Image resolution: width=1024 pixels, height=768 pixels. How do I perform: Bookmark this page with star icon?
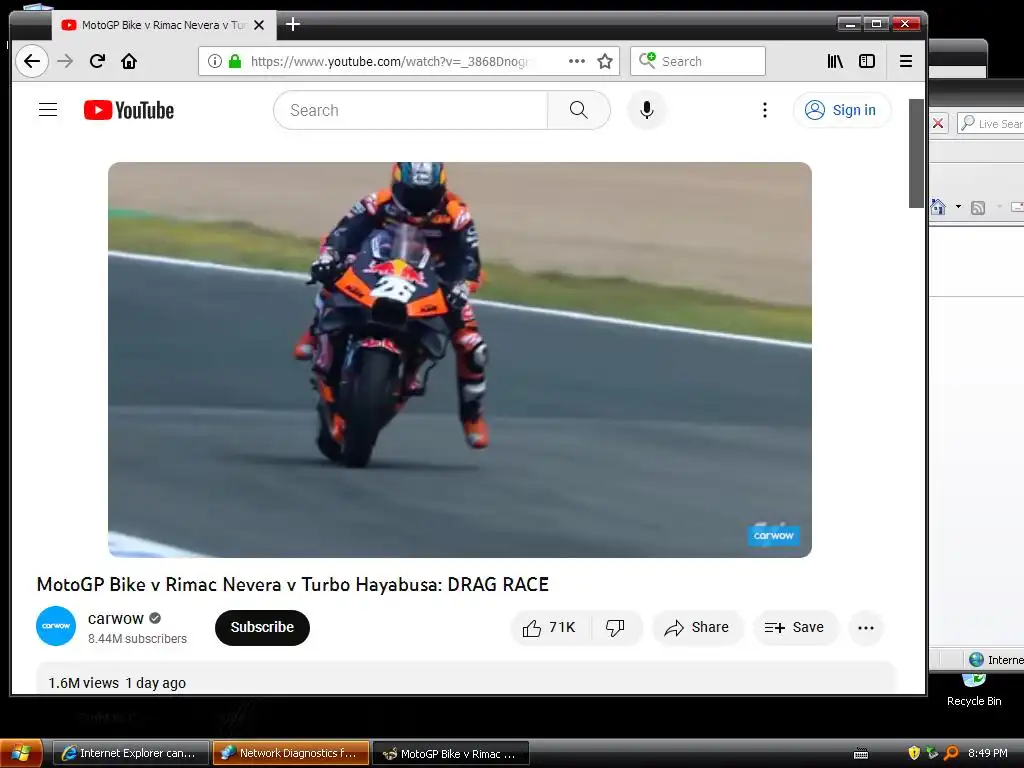(605, 61)
